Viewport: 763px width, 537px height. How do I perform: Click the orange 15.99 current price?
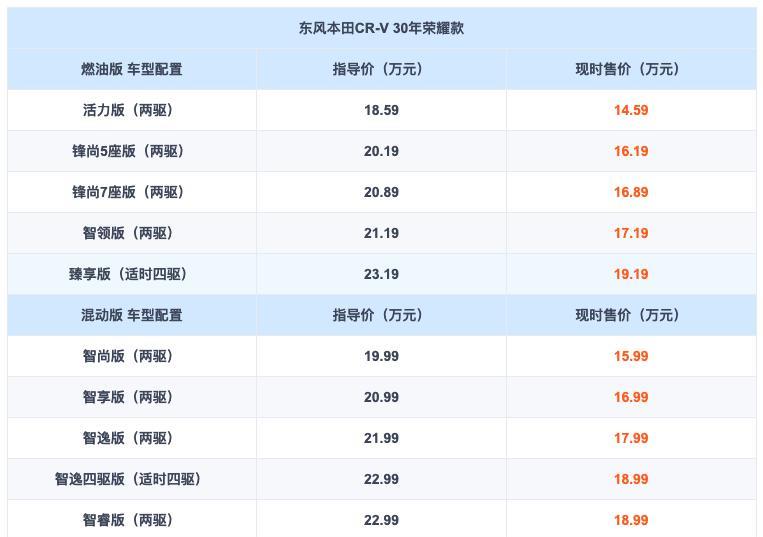tap(631, 356)
